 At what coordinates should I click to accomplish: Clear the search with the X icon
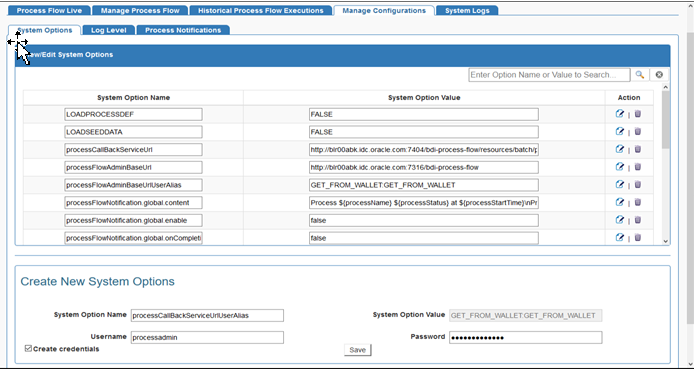click(x=659, y=75)
